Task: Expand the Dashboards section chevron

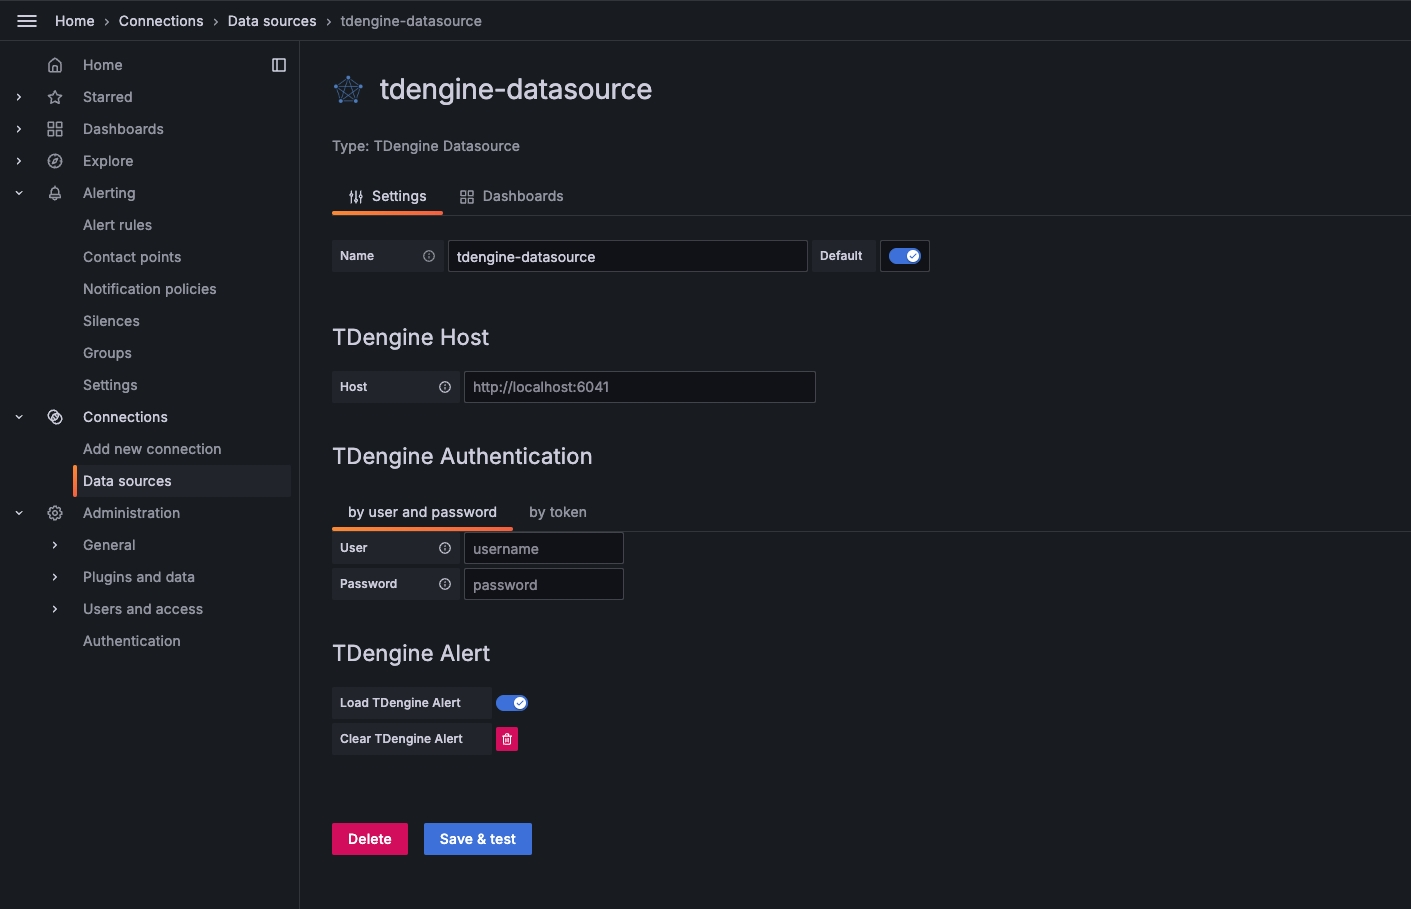Action: (19, 129)
